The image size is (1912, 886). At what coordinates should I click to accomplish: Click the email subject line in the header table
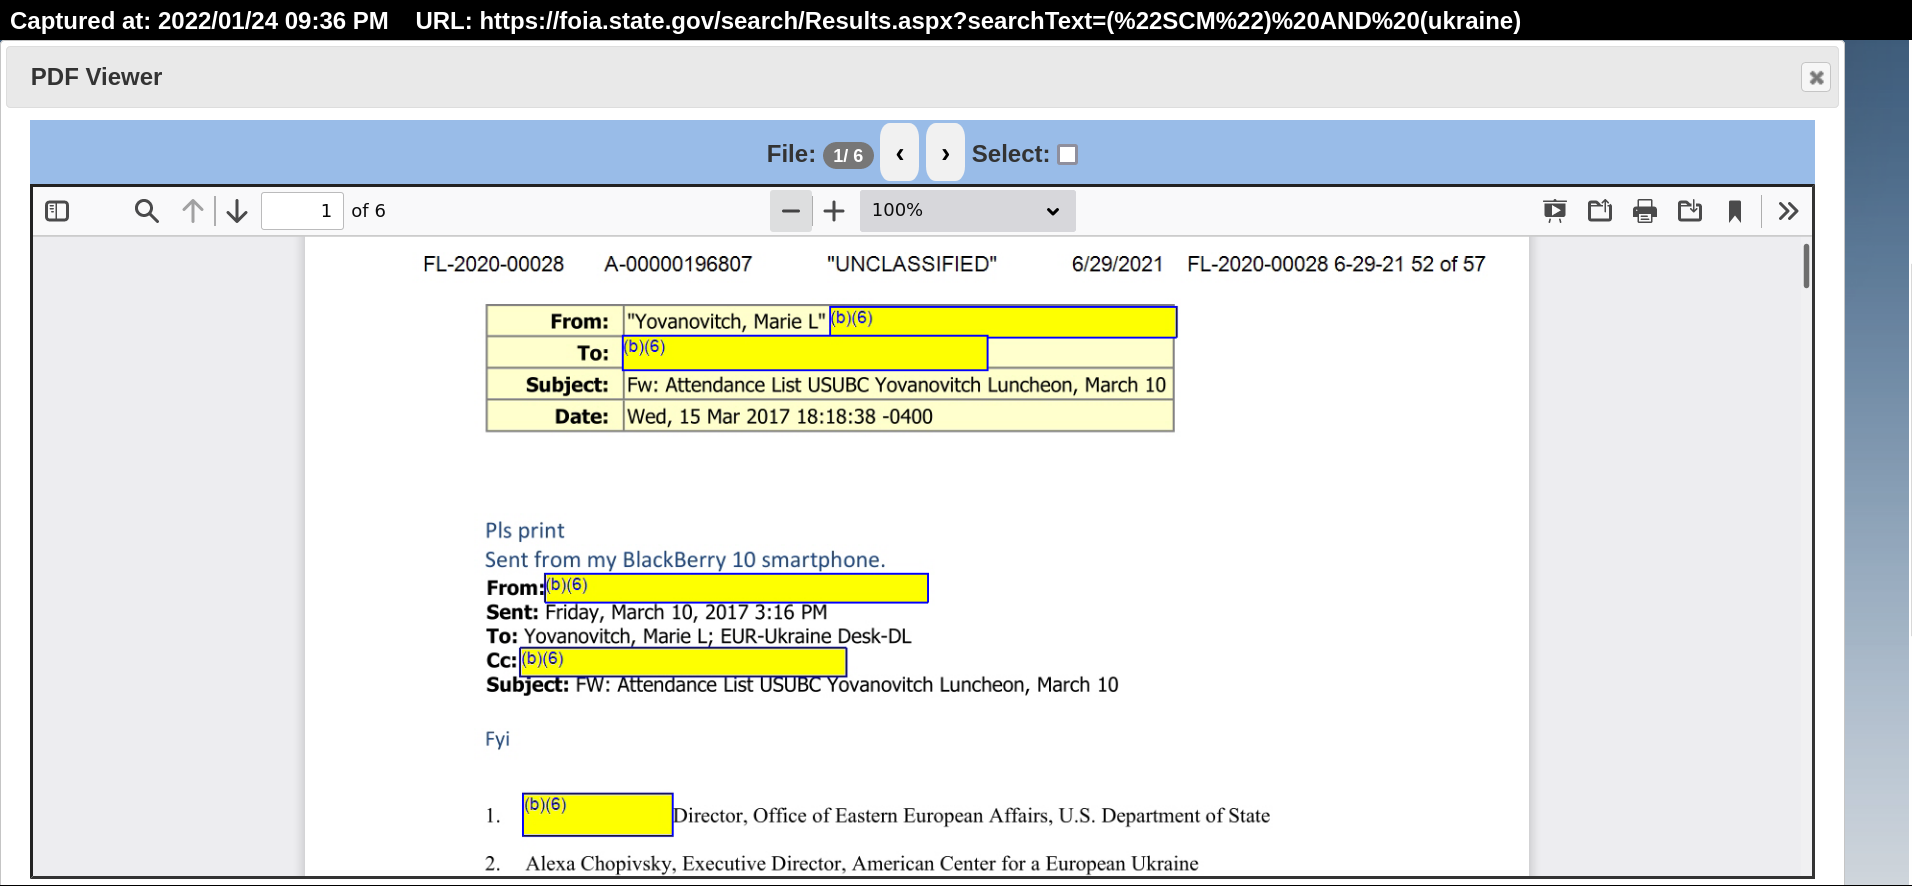tap(896, 385)
